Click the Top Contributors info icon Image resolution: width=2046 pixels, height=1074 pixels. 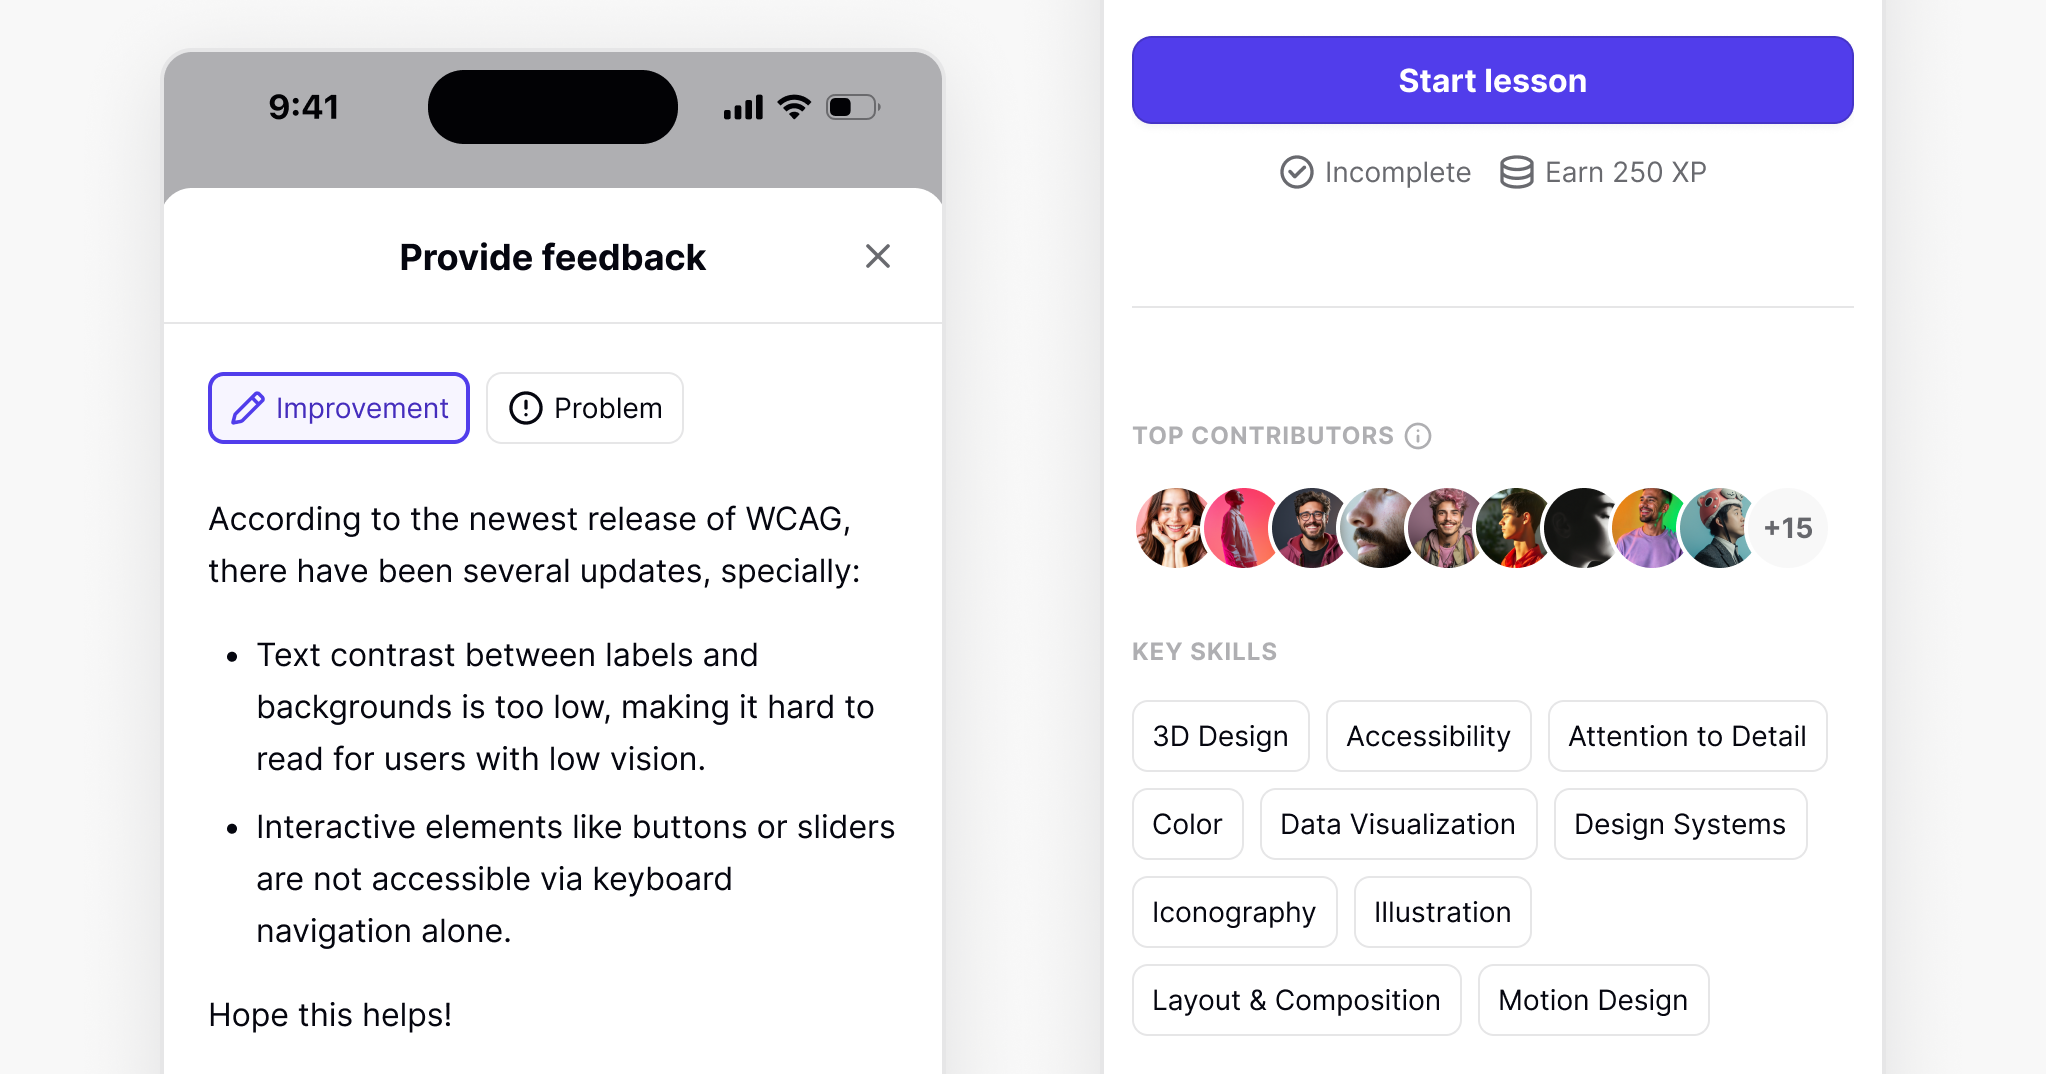coord(1418,436)
